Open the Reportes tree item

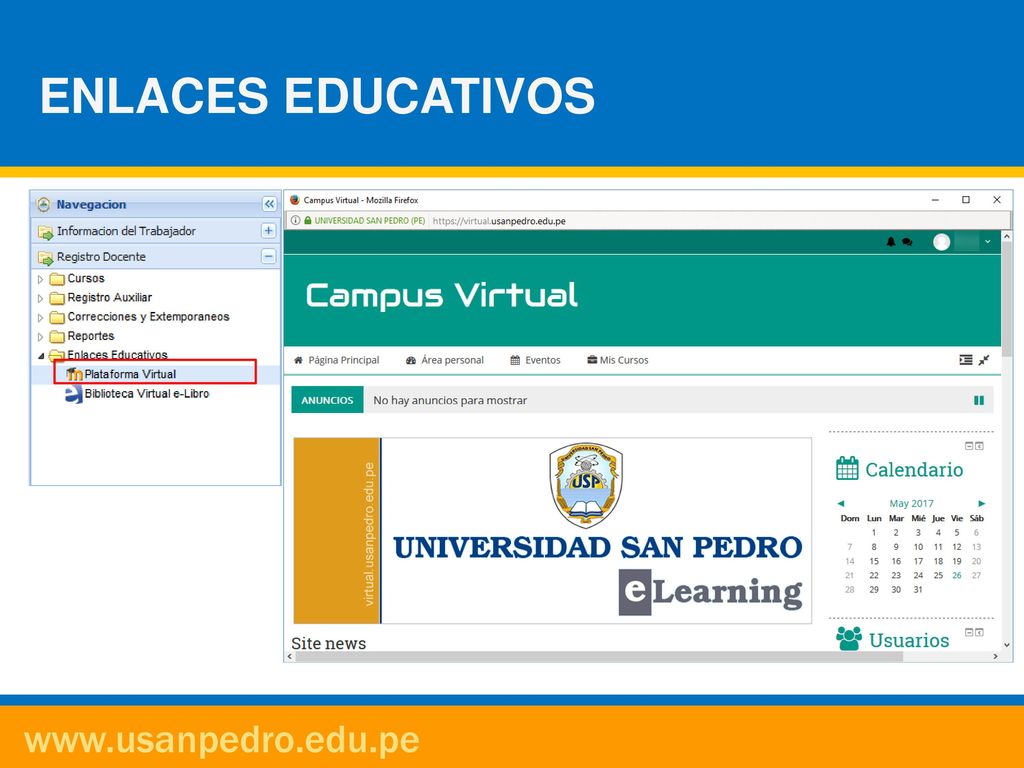[x=91, y=336]
